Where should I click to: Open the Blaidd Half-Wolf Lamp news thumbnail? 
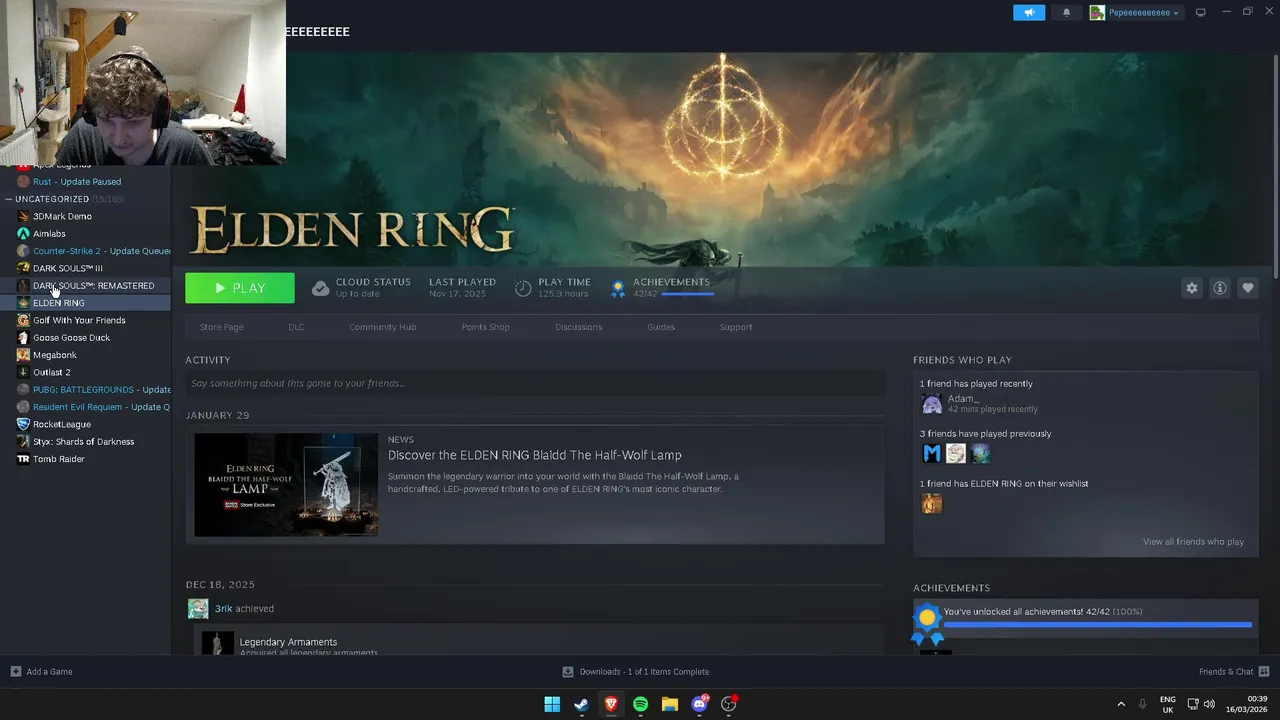click(286, 485)
